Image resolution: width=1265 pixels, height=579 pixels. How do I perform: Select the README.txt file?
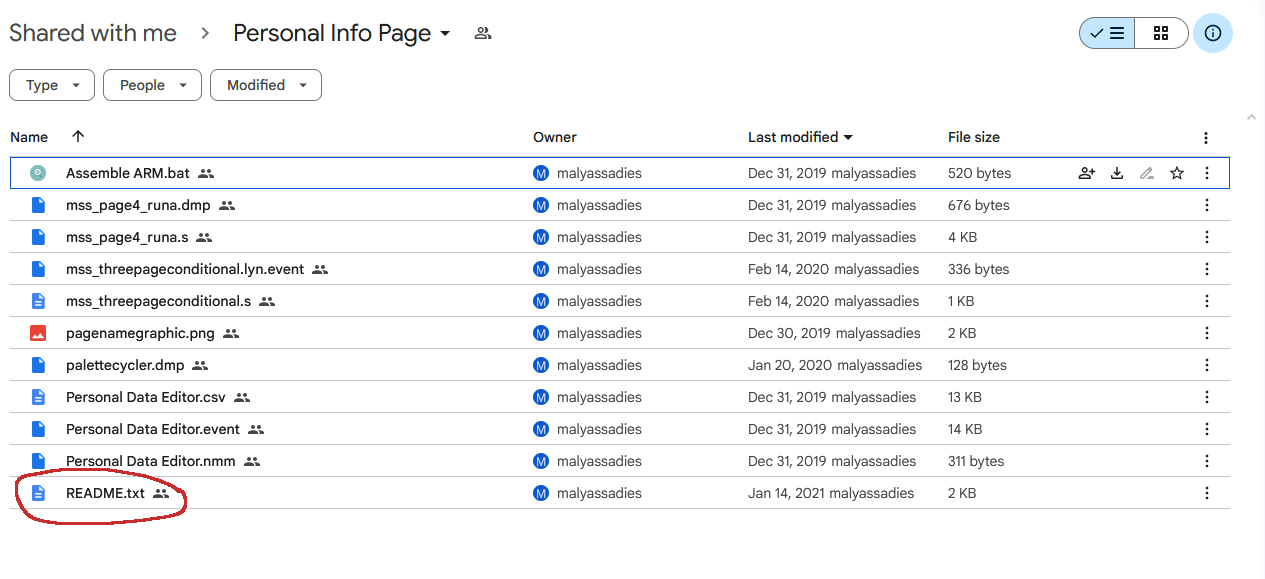point(620,493)
